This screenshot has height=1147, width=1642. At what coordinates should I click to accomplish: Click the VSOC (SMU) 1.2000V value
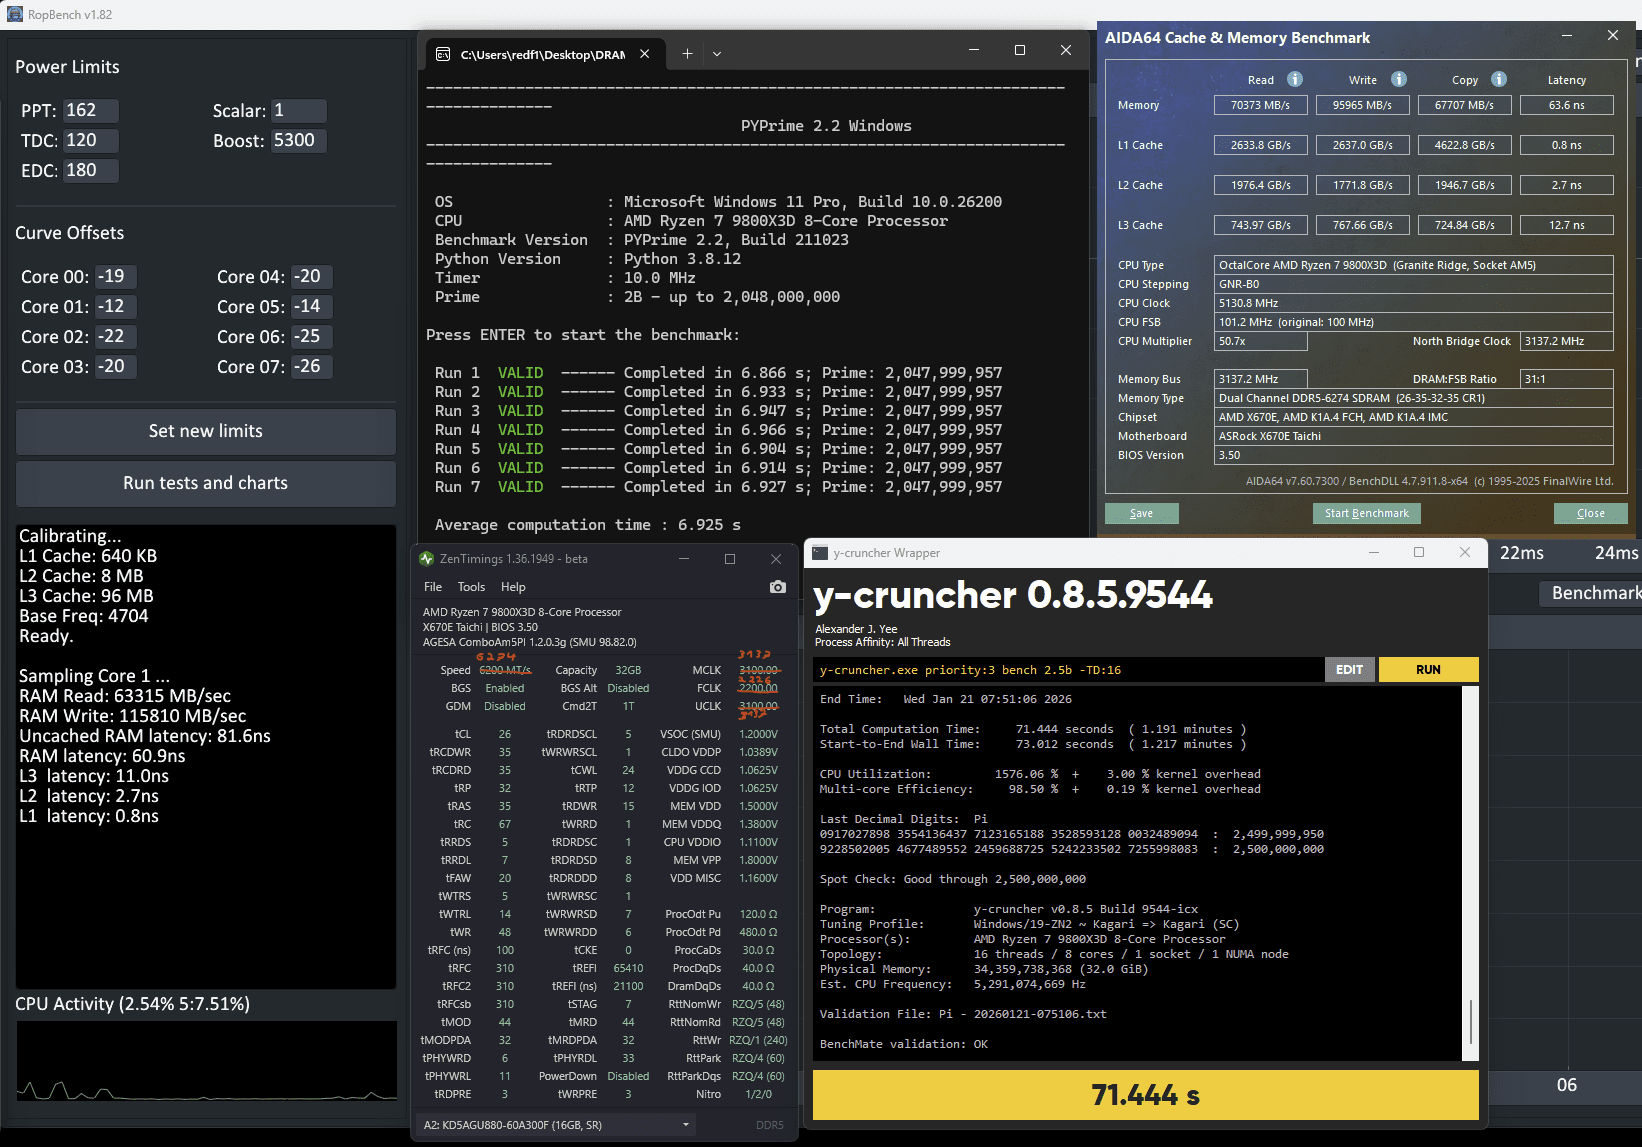[758, 734]
